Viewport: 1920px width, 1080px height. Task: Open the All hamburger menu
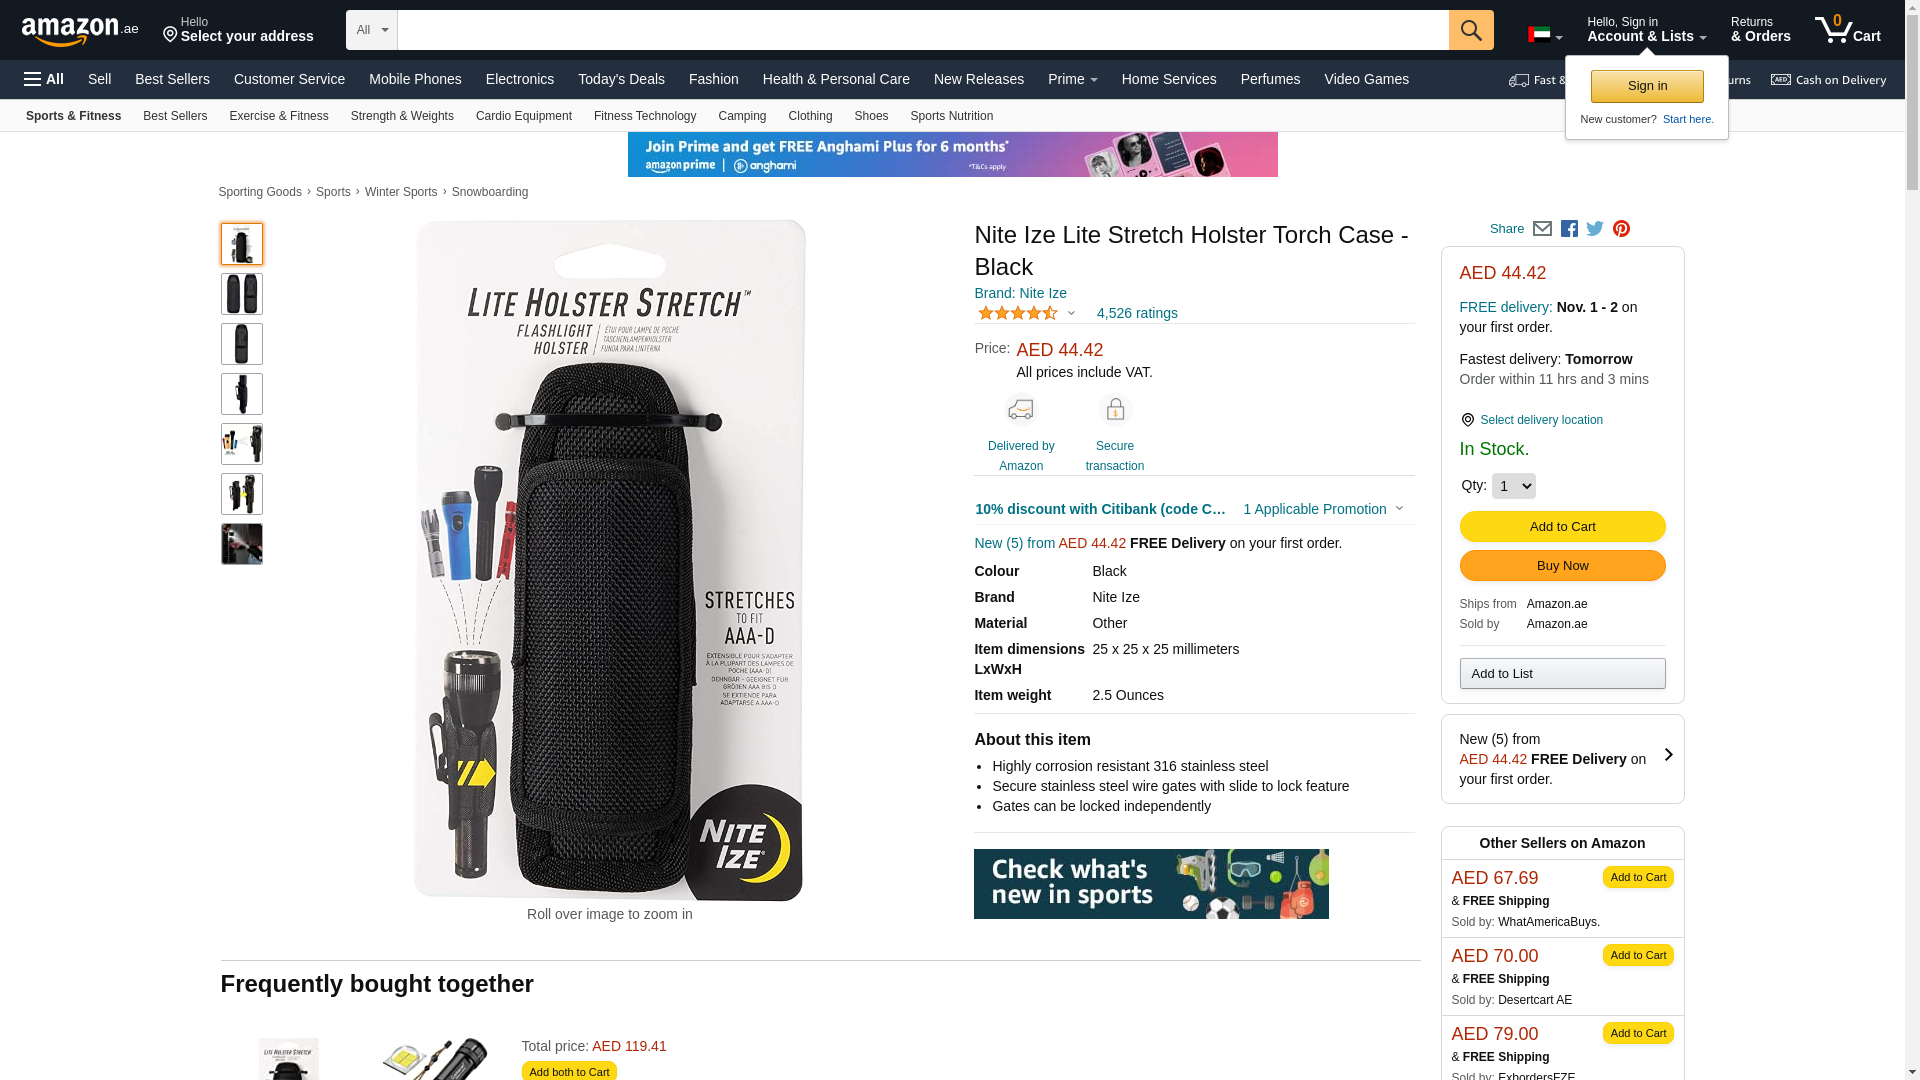tap(44, 79)
